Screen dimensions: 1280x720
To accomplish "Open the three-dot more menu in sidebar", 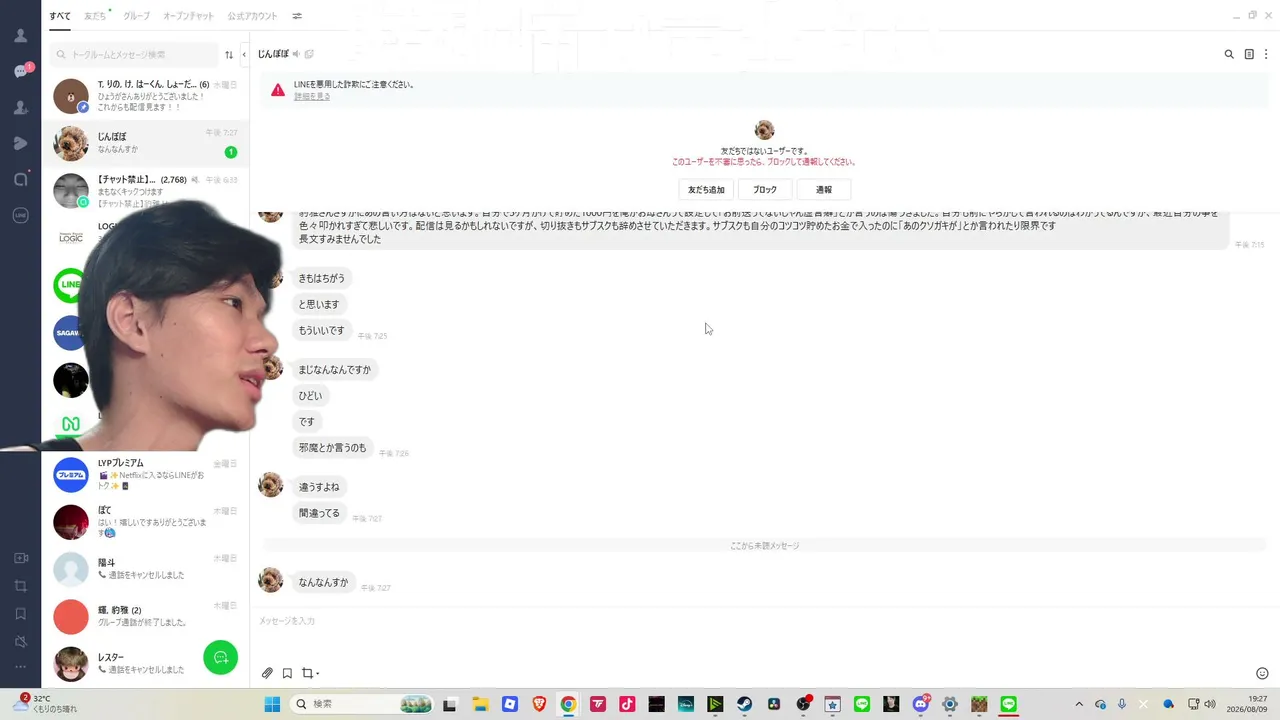I will [20, 667].
